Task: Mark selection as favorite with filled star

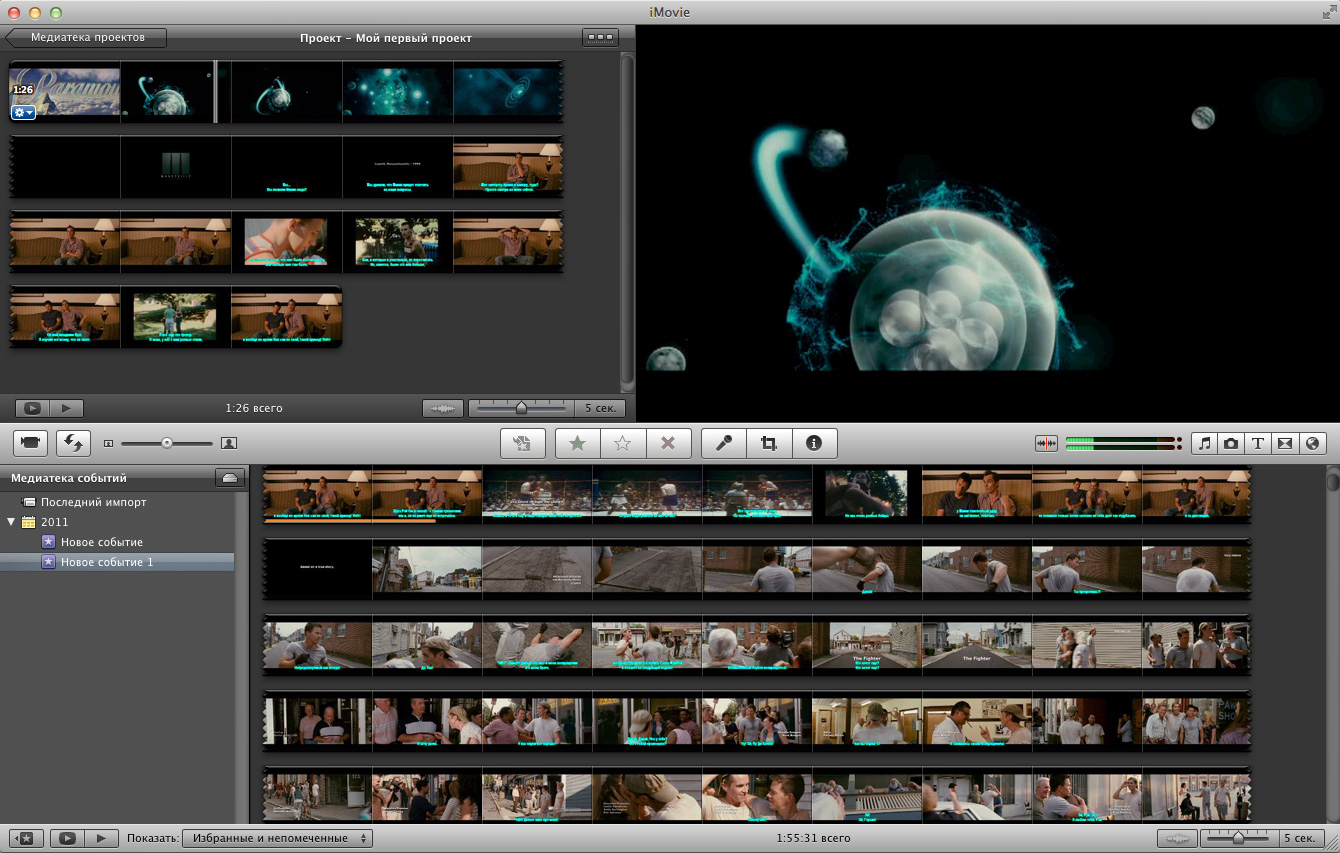Action: (577, 443)
